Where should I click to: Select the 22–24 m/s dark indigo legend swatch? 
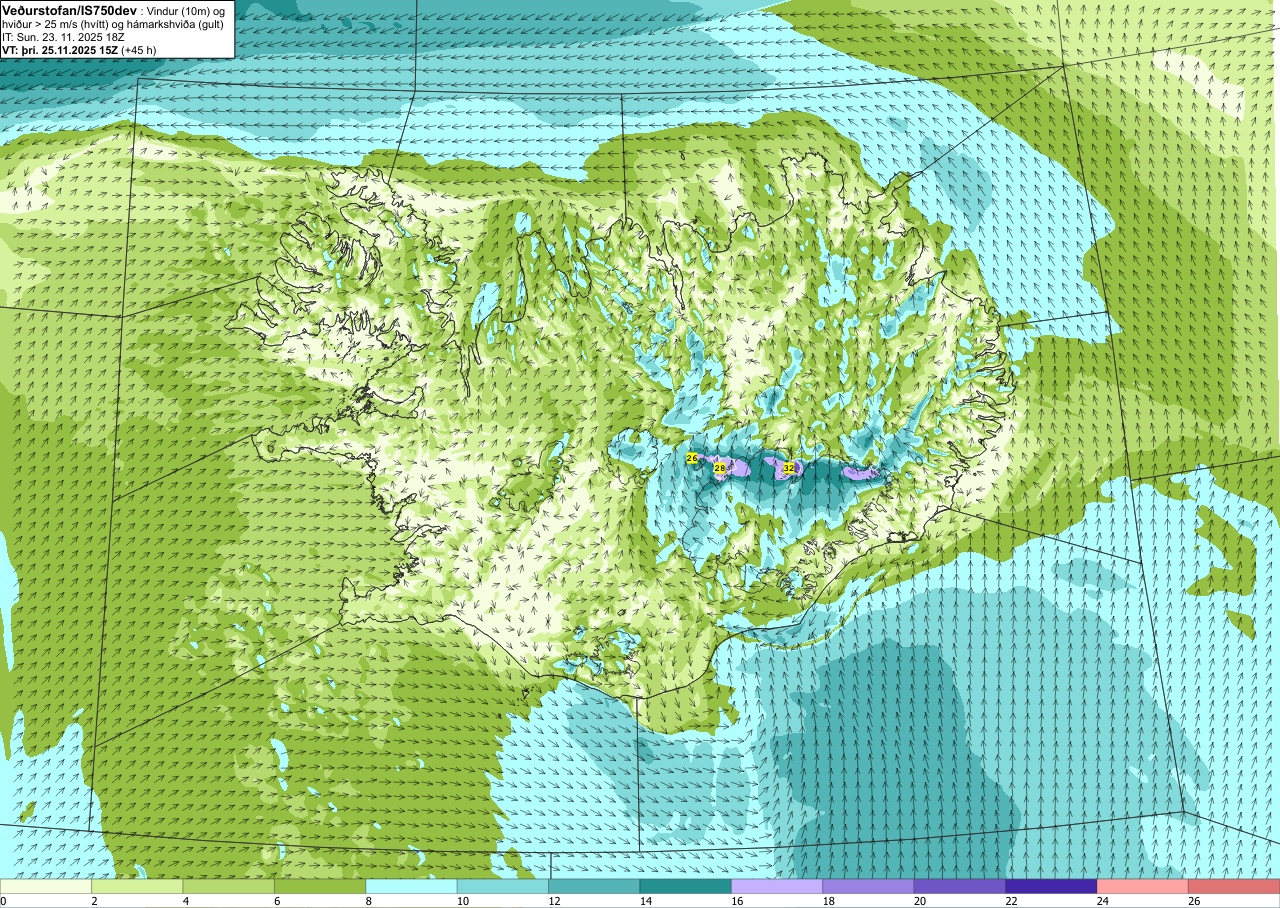1051,886
